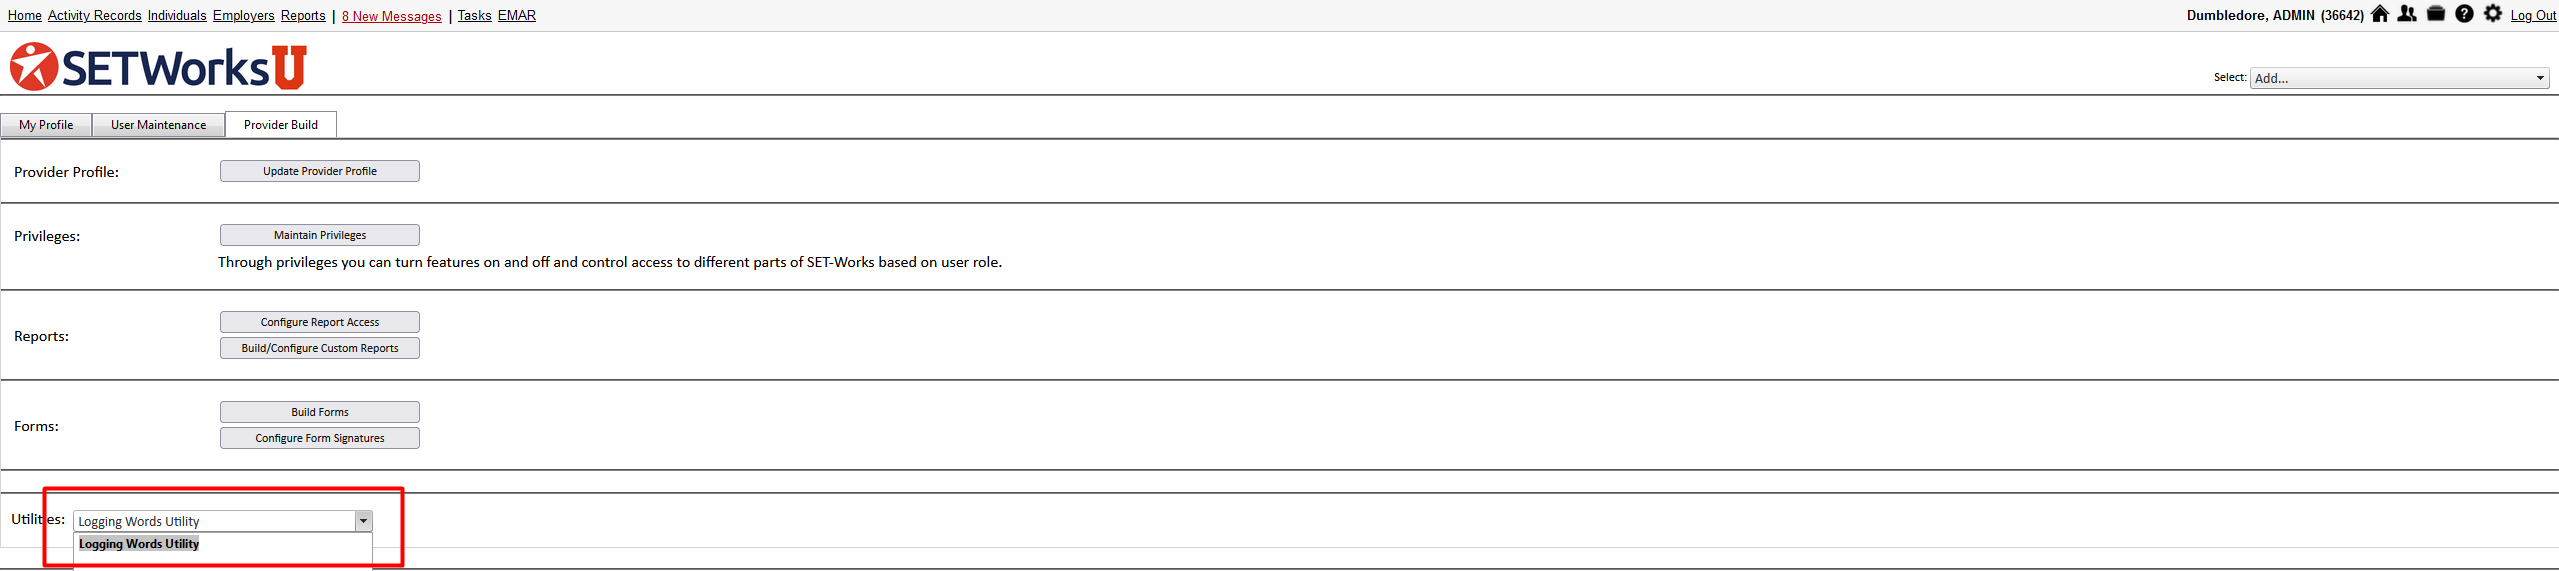
Task: Click Maintain Privileges button
Action: click(x=320, y=235)
